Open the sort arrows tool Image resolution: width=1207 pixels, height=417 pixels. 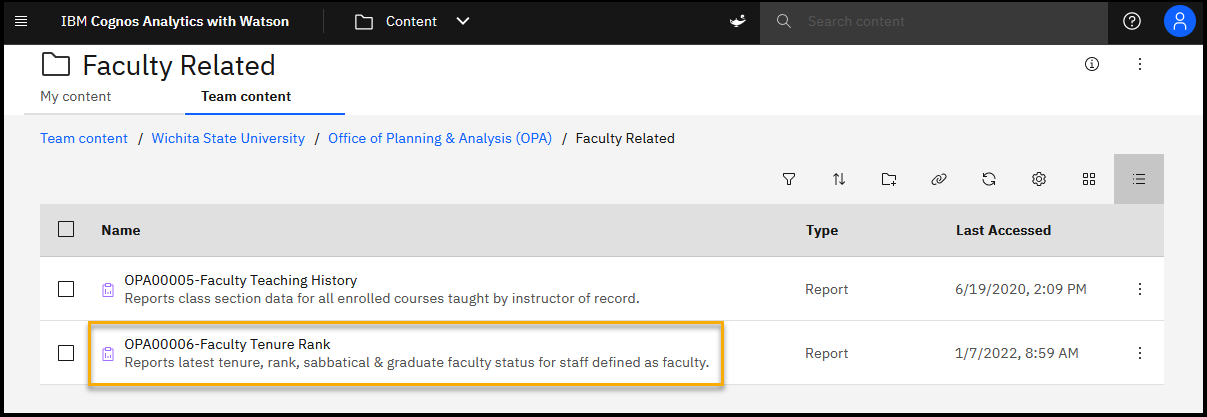point(839,179)
